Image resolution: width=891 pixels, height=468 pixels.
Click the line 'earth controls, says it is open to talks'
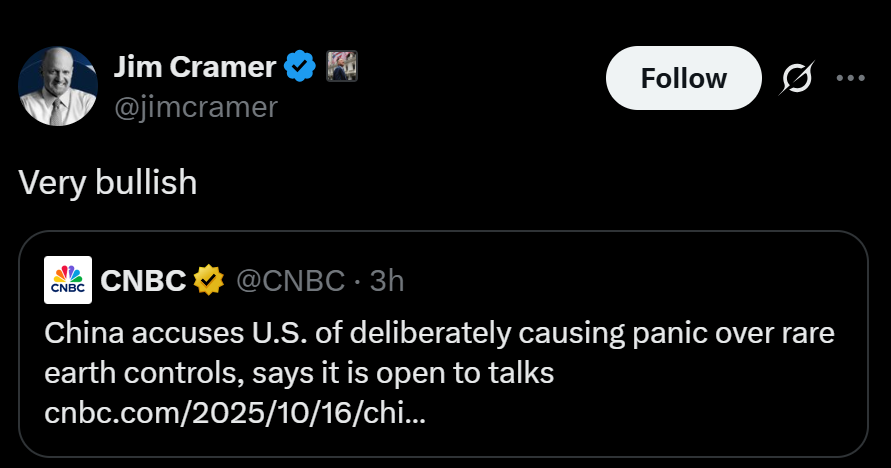click(299, 373)
